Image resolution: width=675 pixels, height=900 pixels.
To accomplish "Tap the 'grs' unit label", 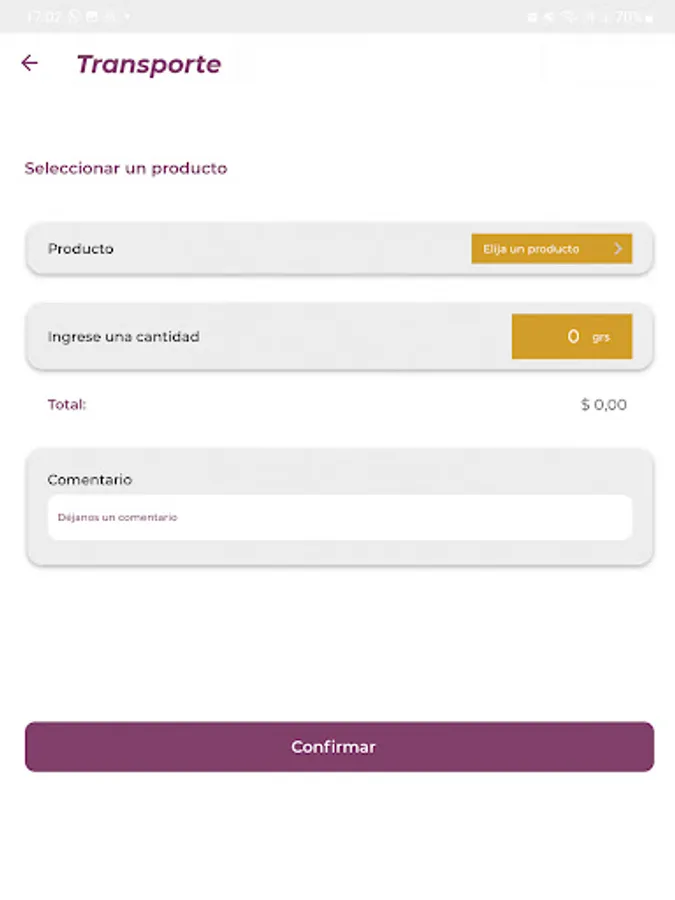I will coord(601,338).
